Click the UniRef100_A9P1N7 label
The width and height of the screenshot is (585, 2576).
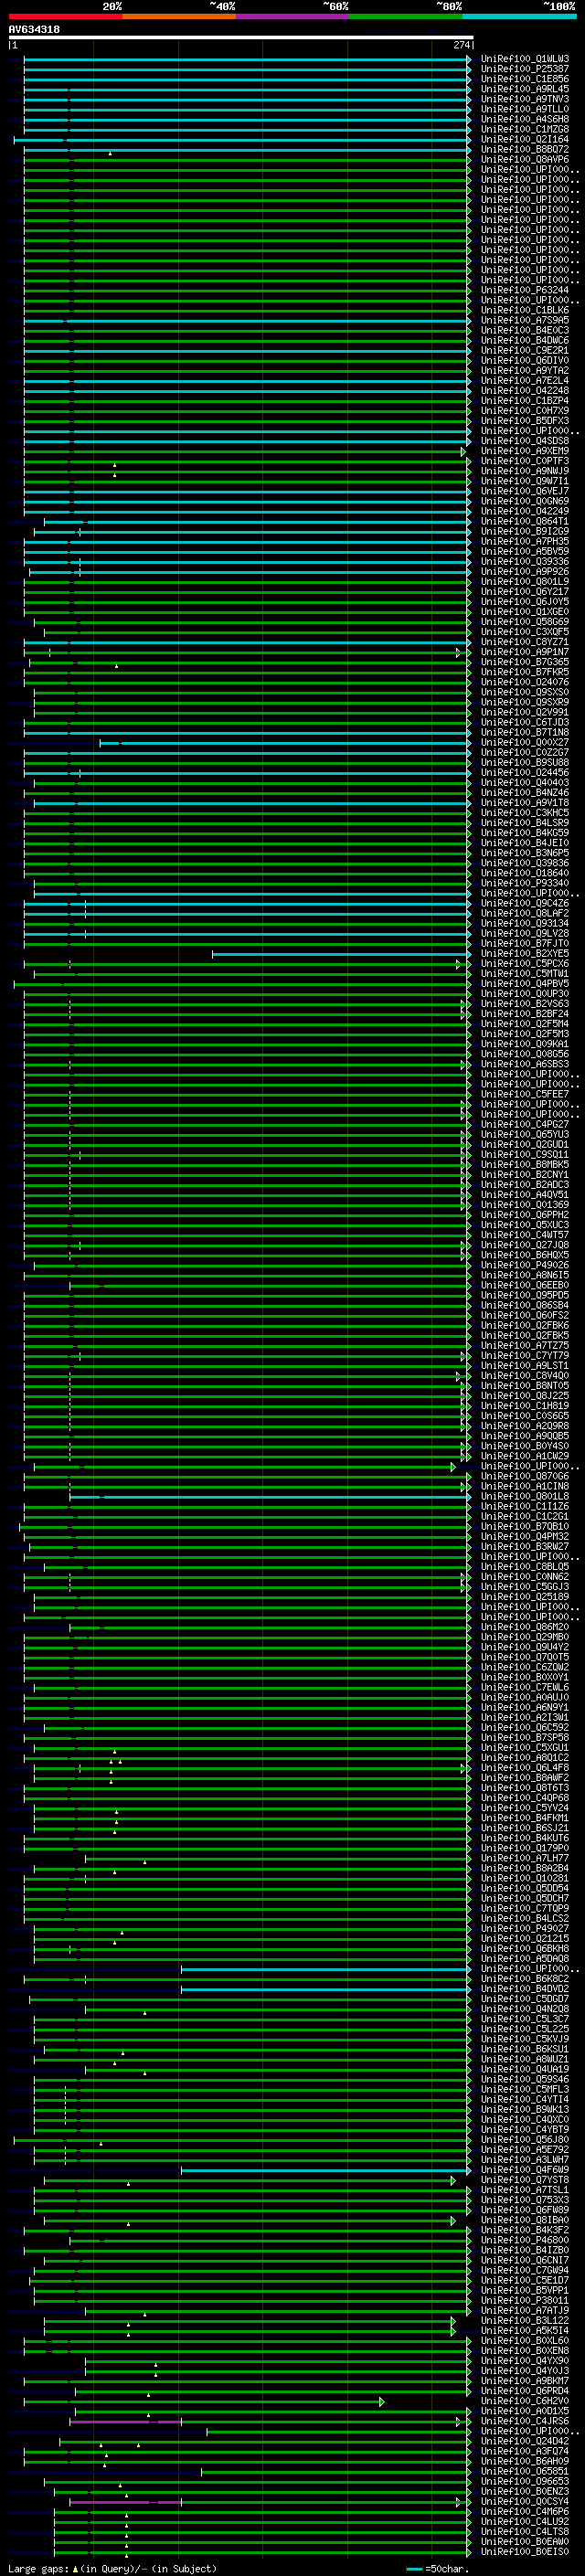coord(524,652)
